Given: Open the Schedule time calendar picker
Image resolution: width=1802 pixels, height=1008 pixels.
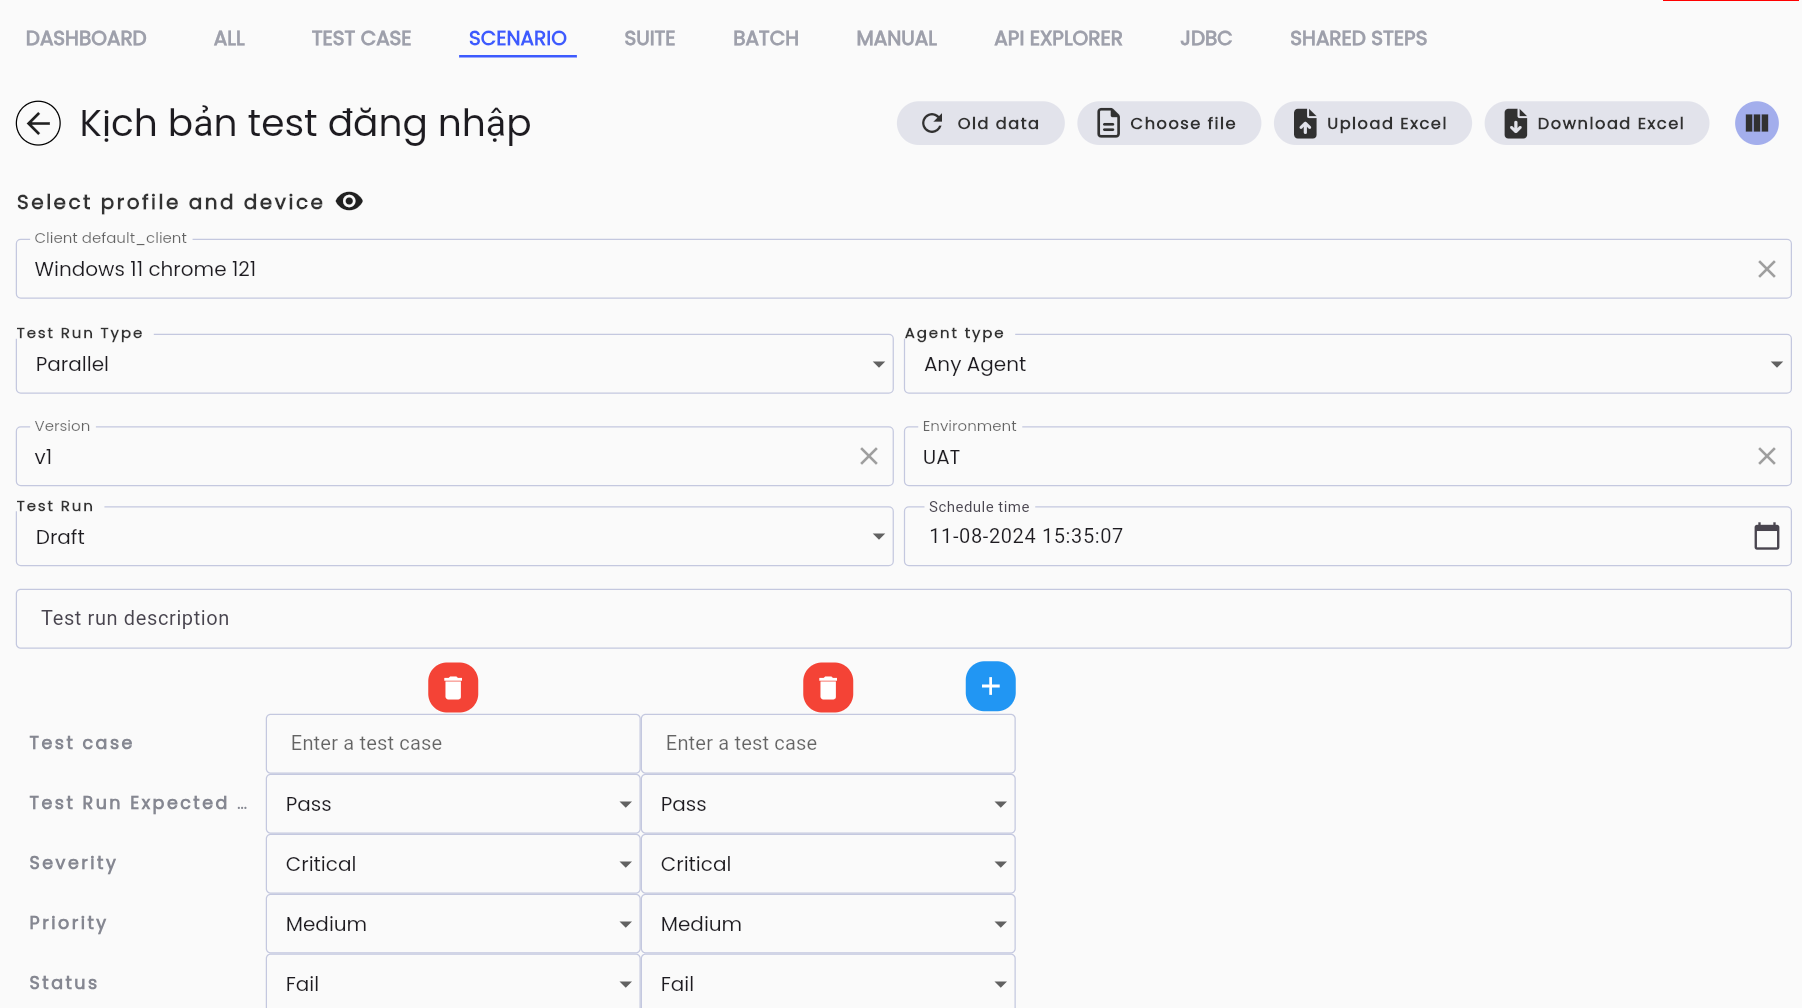Looking at the screenshot, I should pyautogui.click(x=1767, y=536).
